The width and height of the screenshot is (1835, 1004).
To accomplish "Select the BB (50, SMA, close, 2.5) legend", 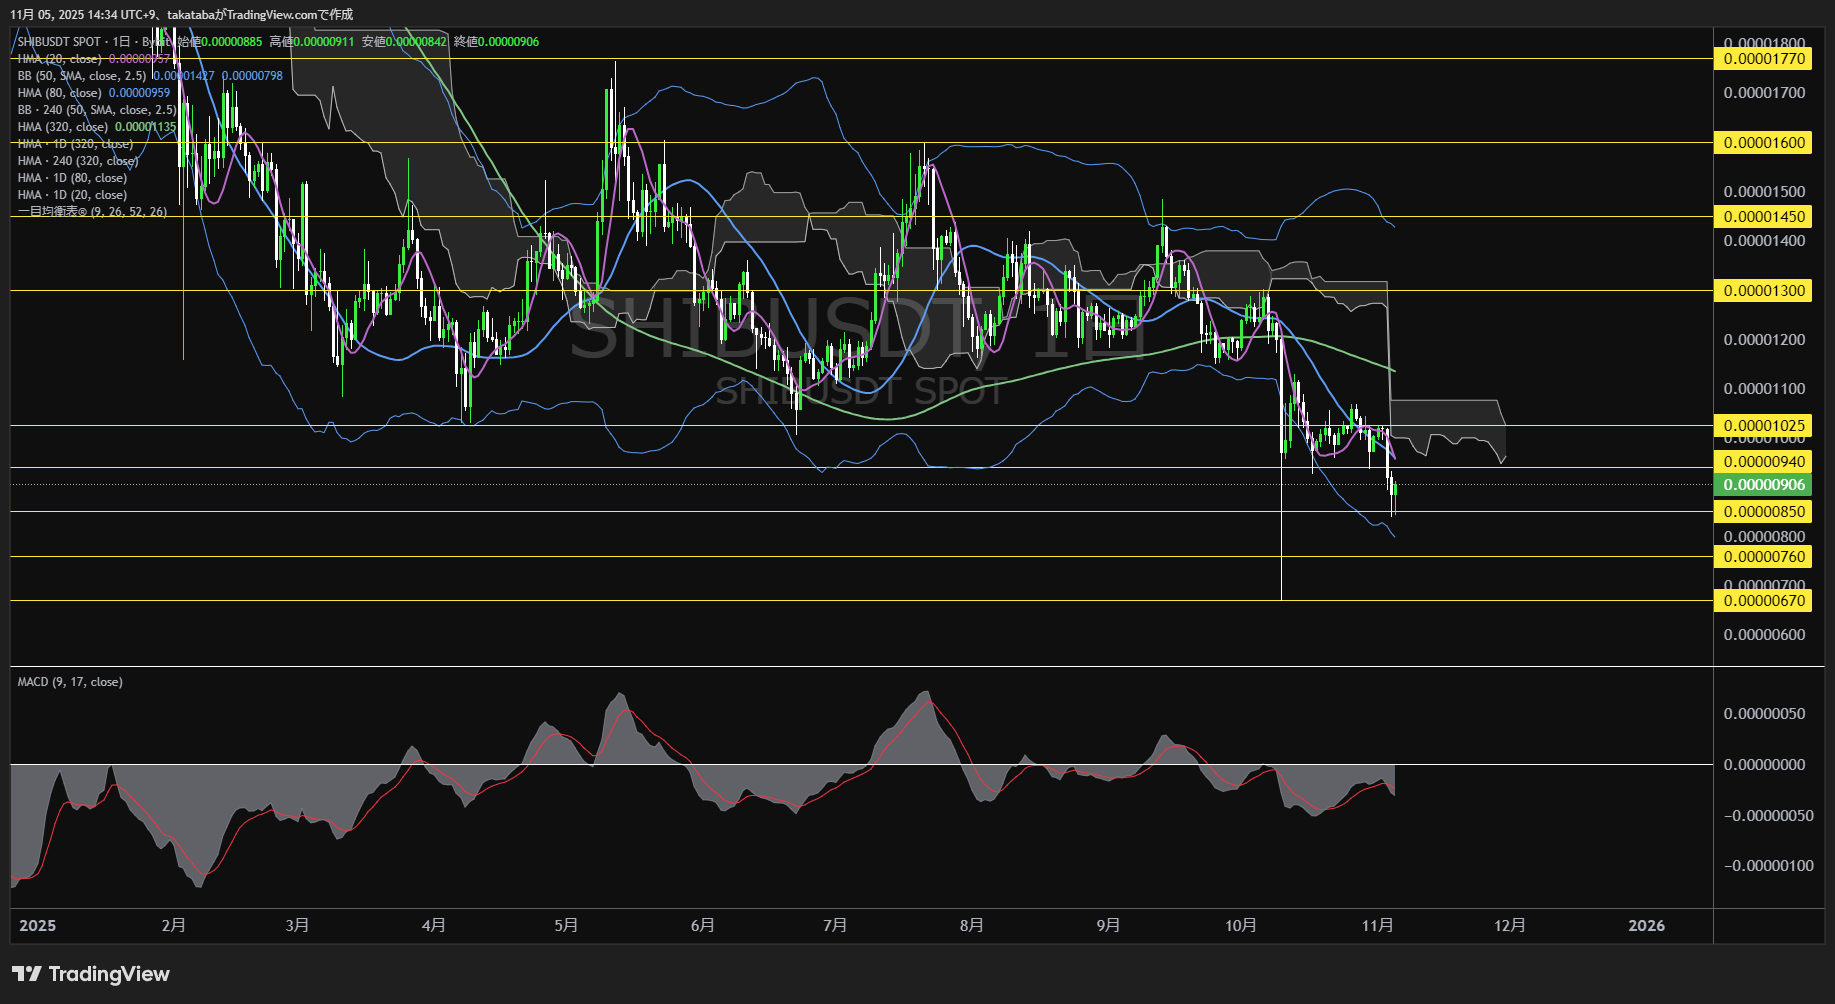I will click(81, 76).
